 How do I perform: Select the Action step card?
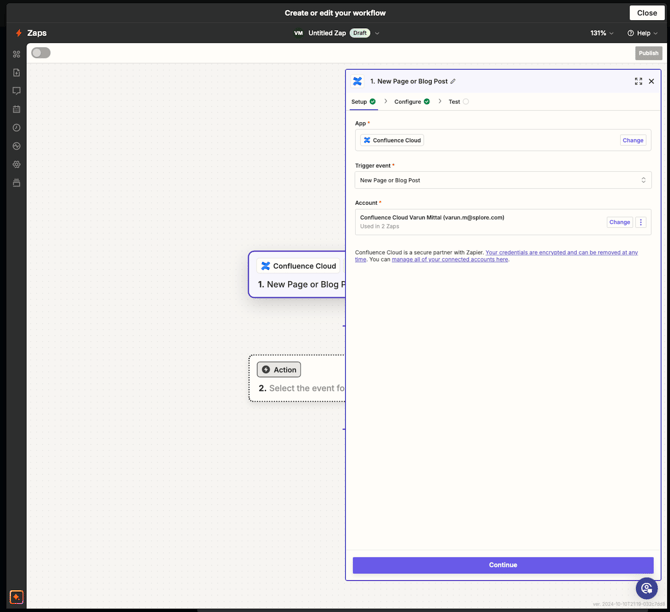tap(297, 378)
